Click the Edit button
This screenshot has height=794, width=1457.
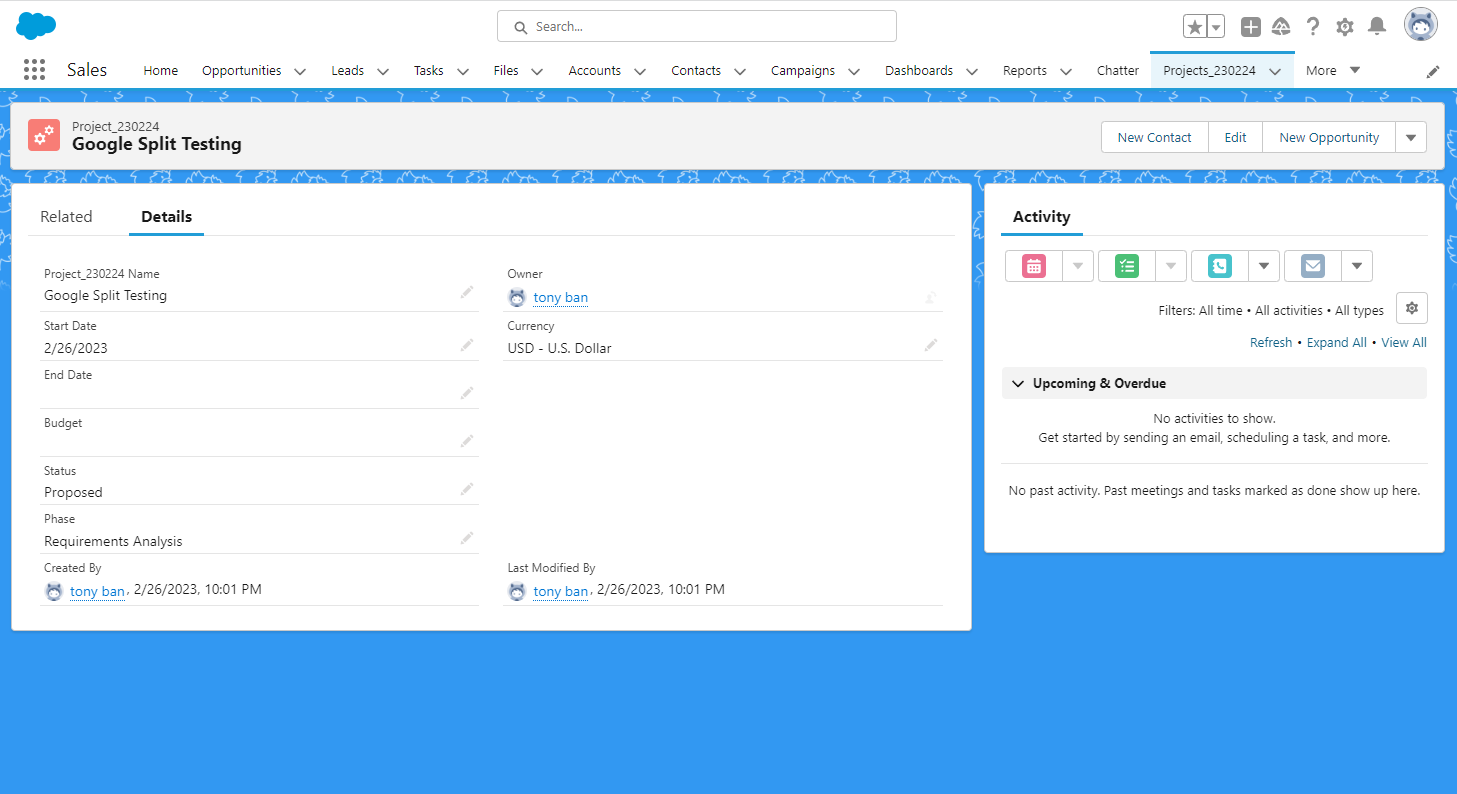(x=1236, y=137)
